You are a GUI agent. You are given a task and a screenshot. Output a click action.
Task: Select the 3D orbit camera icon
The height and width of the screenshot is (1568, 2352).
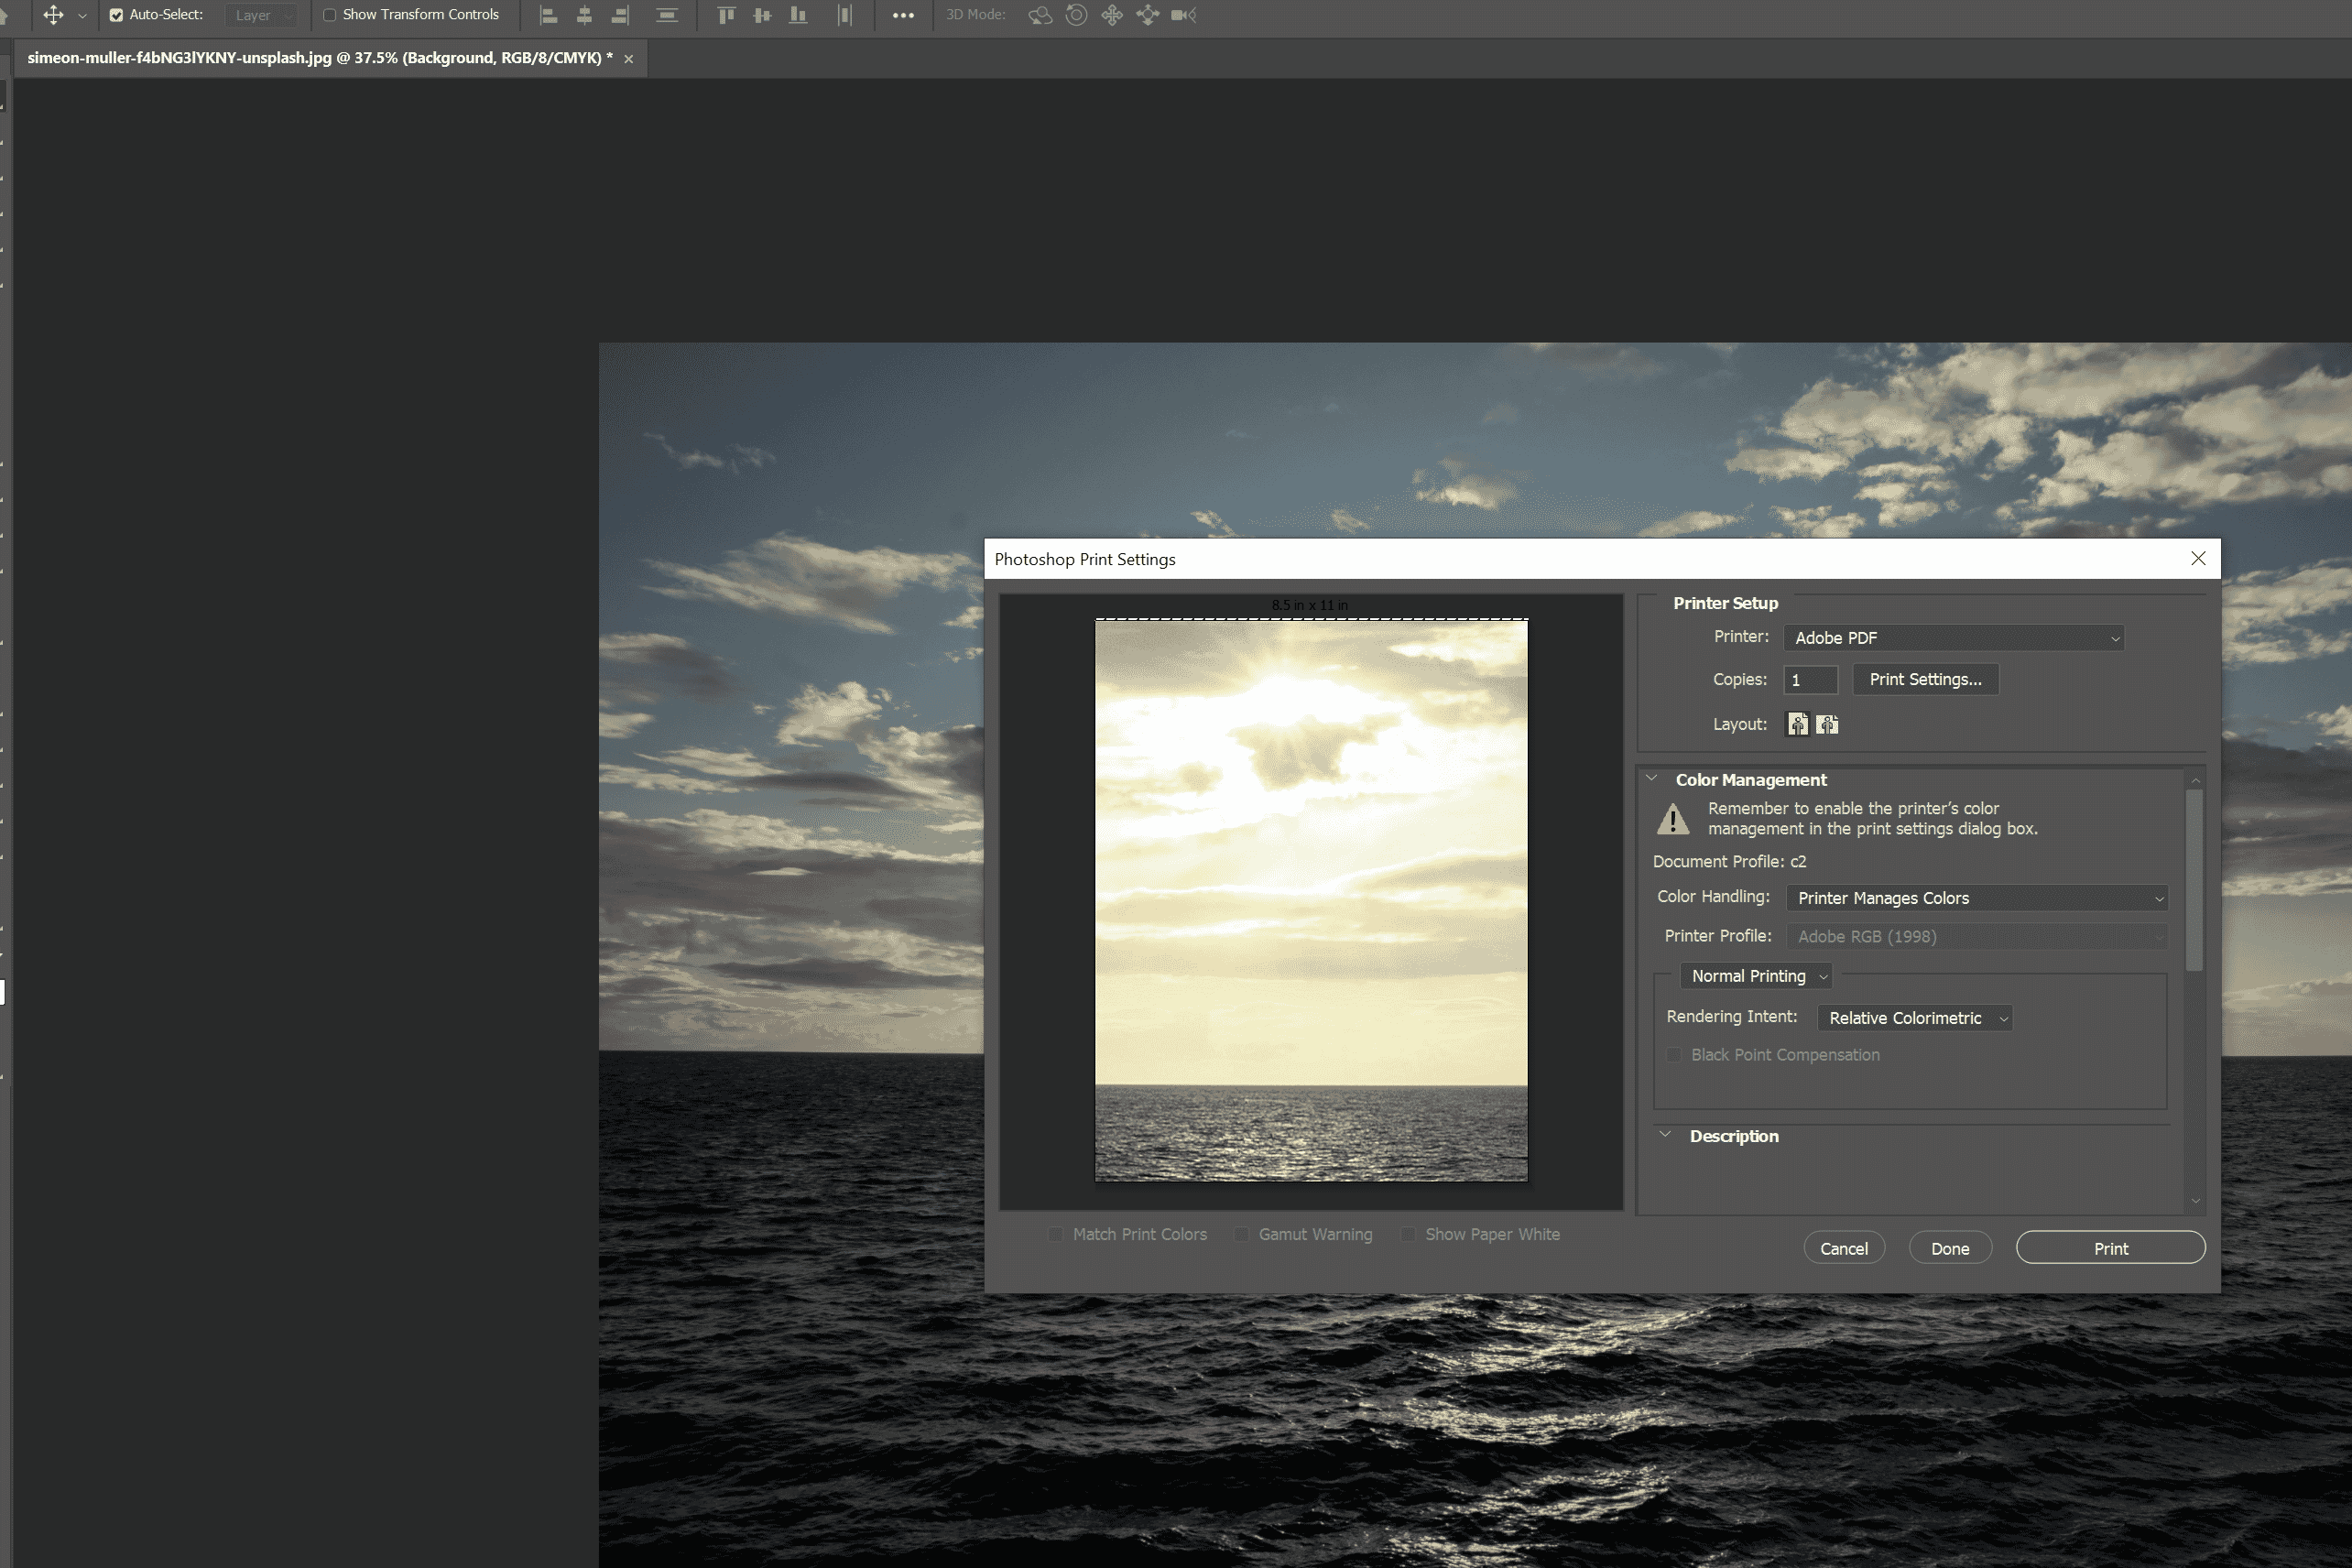pyautogui.click(x=1040, y=15)
